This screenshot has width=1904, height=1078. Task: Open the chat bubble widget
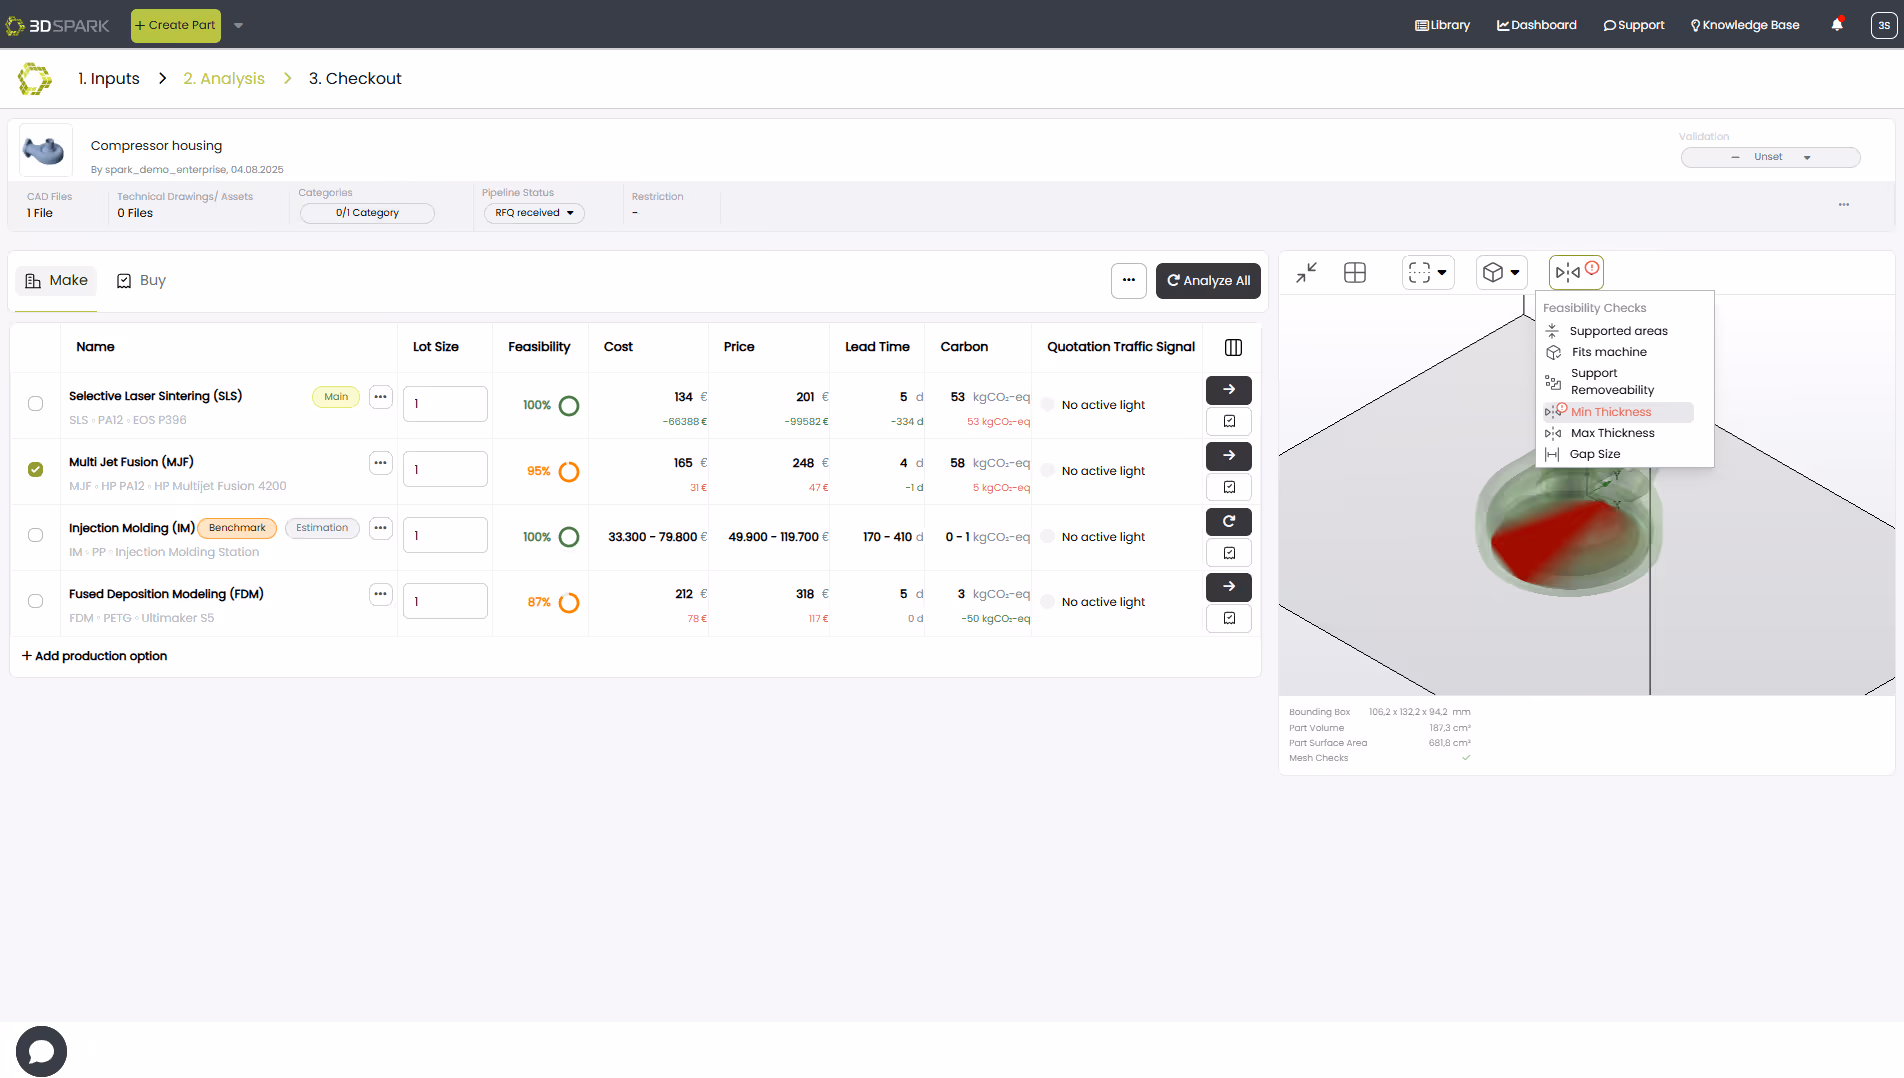(41, 1051)
